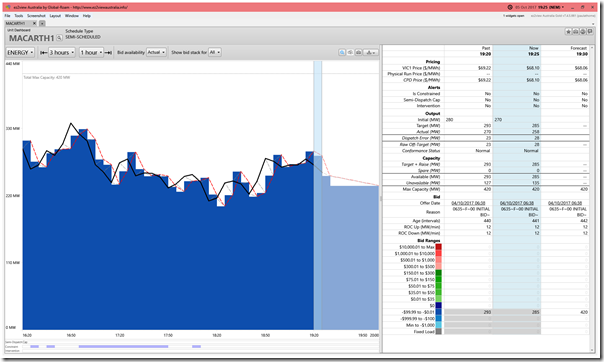Click the Past 19:20 column header
Screen dimensions: 604x362
click(x=468, y=51)
